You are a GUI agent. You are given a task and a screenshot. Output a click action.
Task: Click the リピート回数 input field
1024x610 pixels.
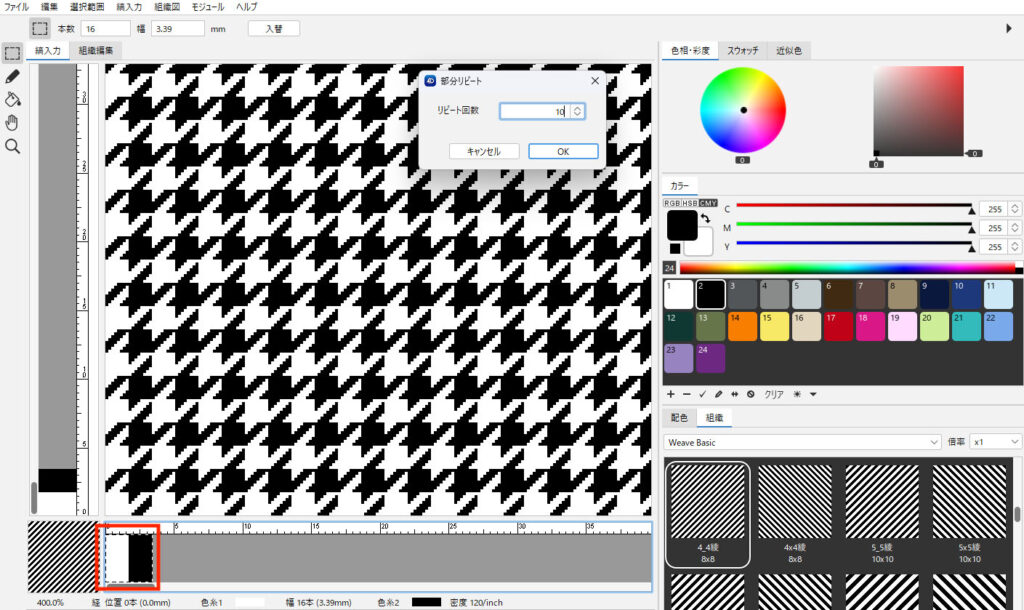(x=534, y=112)
